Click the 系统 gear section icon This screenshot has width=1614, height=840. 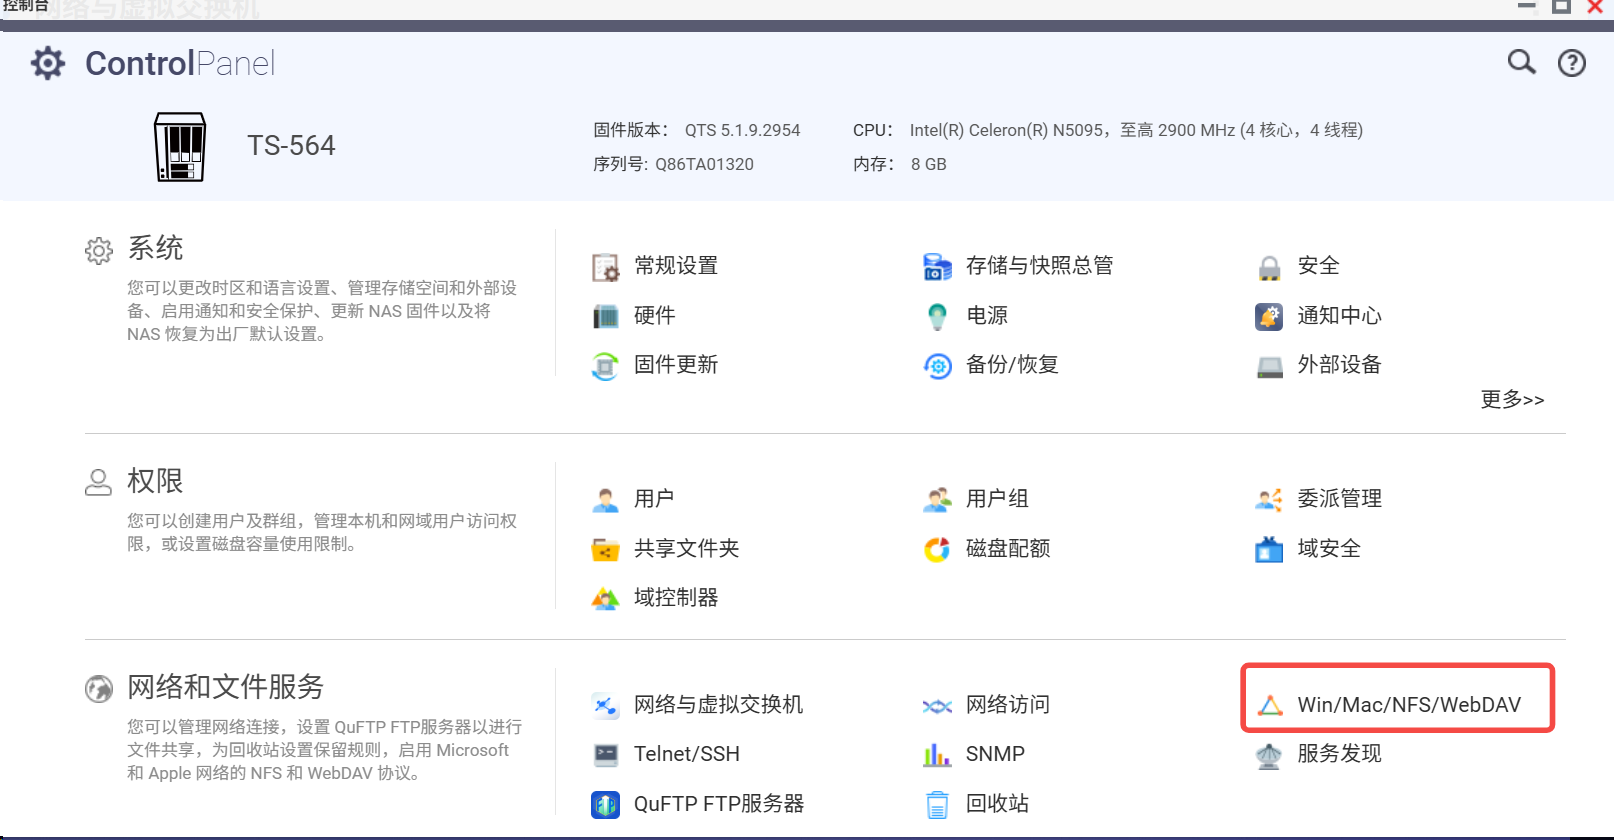click(99, 250)
